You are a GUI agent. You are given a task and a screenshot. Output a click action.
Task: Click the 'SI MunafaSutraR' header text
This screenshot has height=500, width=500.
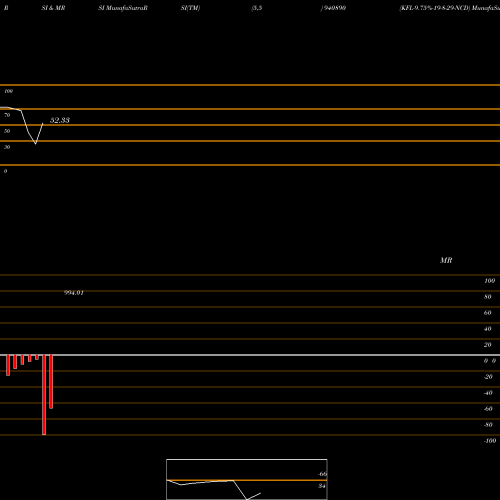tap(123, 8)
